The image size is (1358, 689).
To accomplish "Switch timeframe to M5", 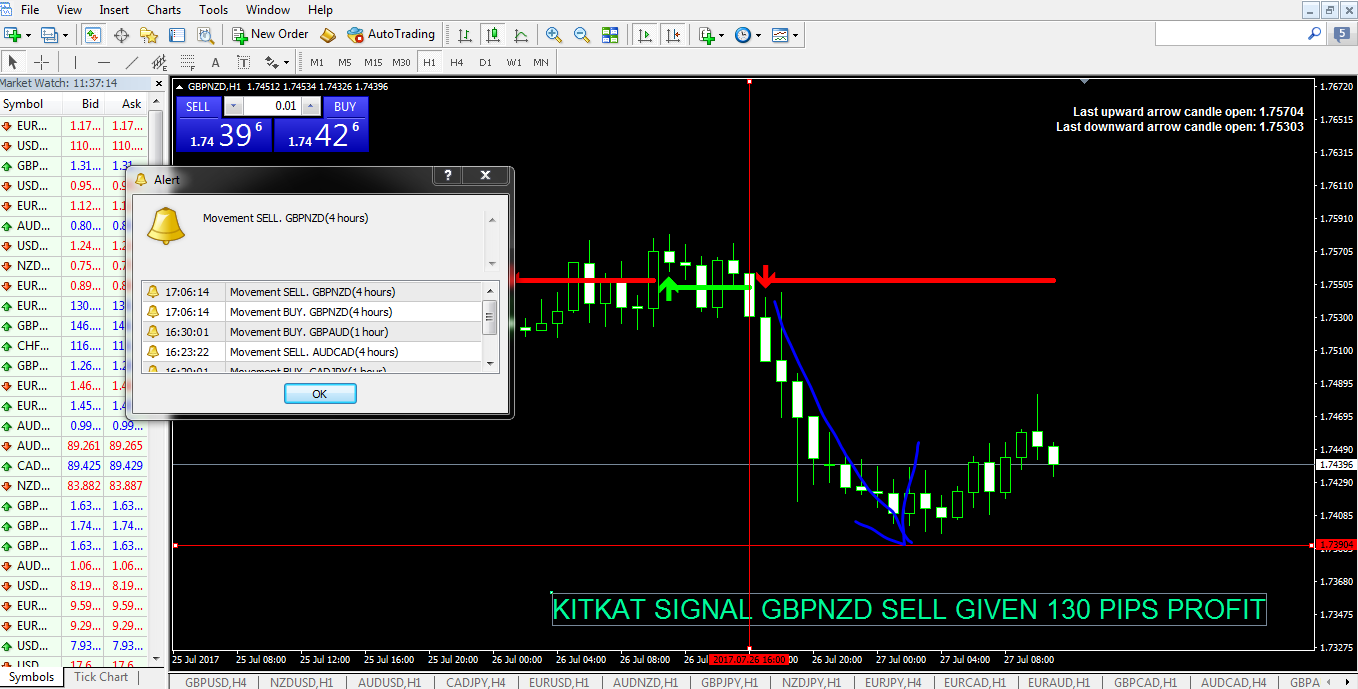I will 345,62.
